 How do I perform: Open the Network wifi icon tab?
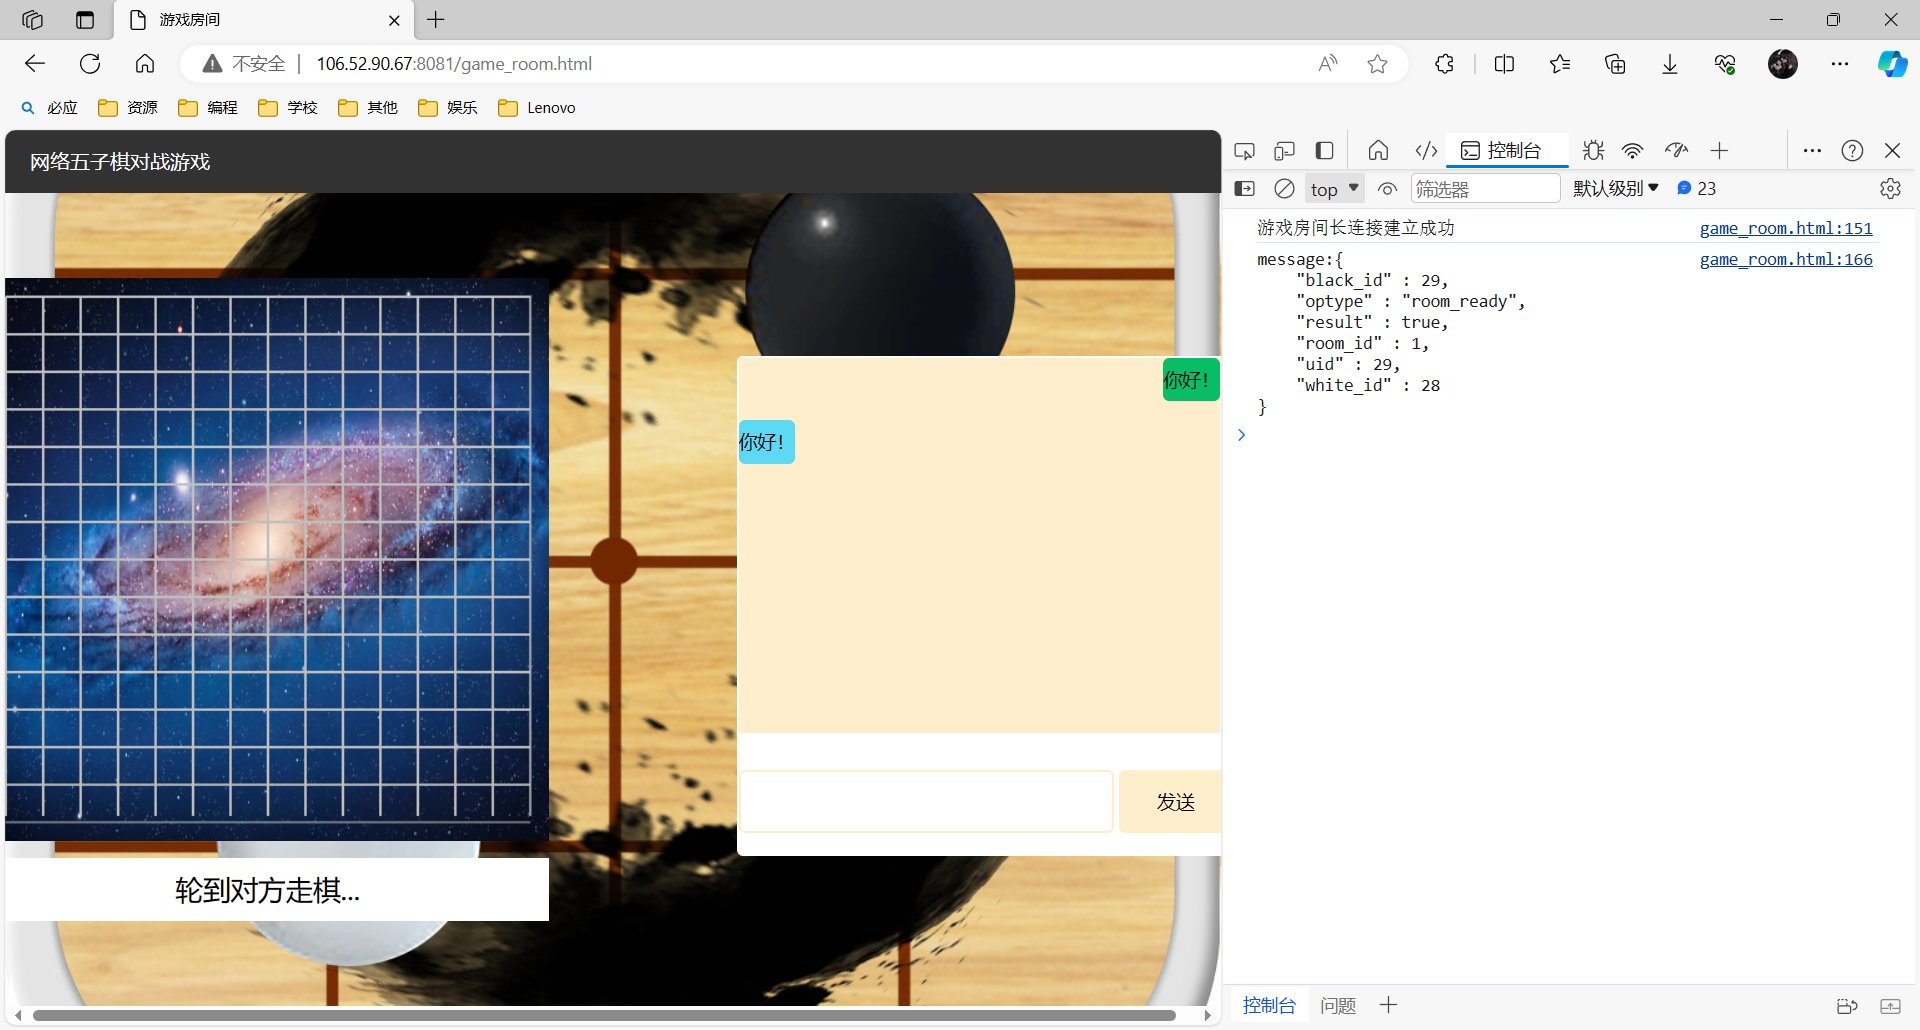click(x=1633, y=151)
